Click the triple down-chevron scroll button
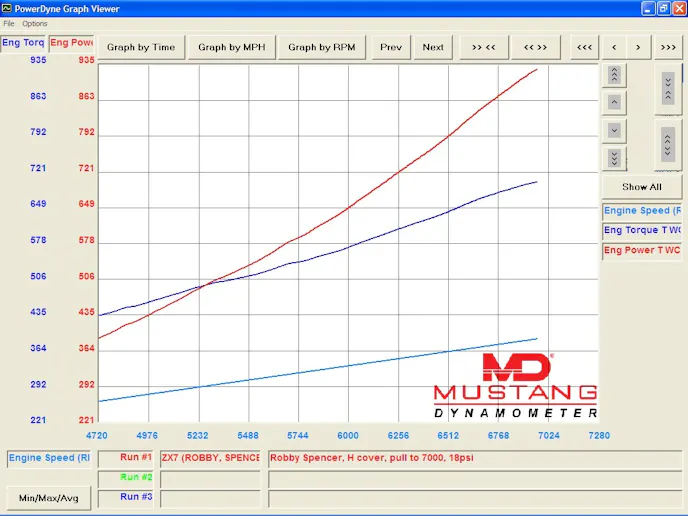 tap(614, 158)
